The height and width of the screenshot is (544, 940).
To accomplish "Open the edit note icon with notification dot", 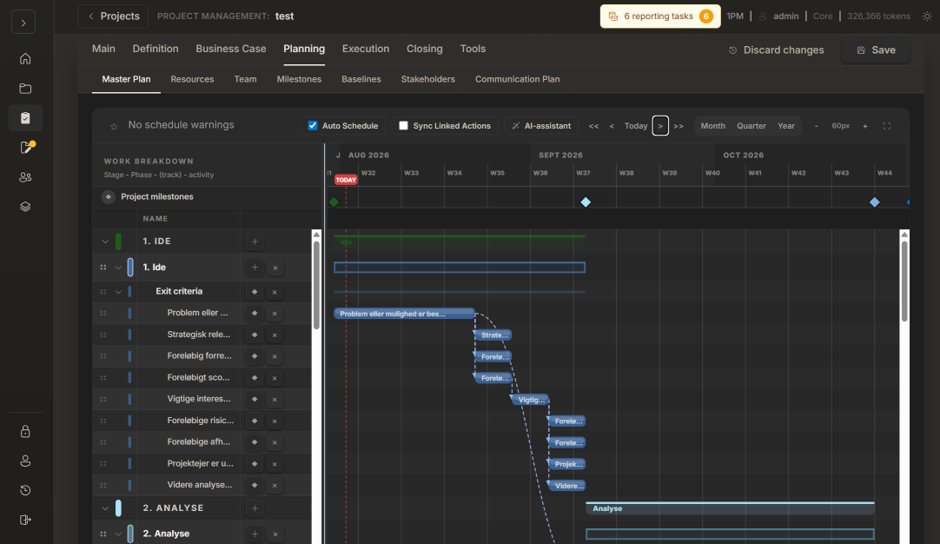I will coord(26,148).
